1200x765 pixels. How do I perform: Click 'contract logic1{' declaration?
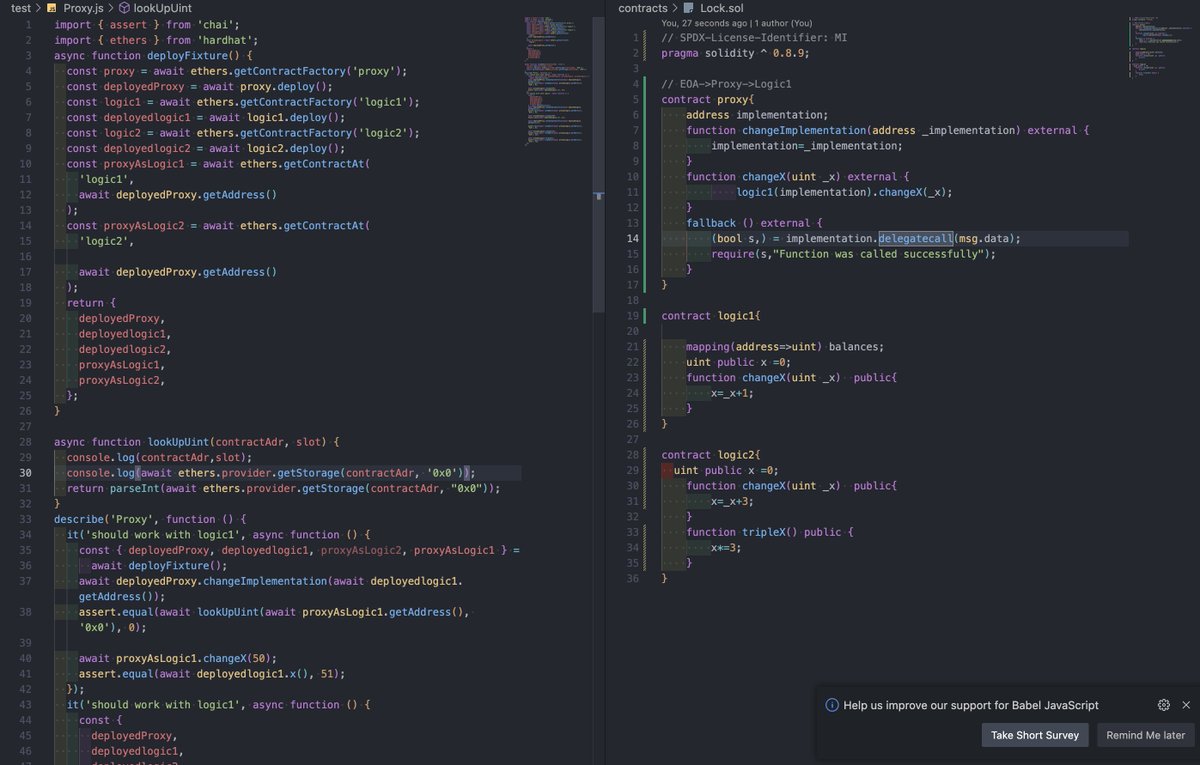pyautogui.click(x=711, y=316)
